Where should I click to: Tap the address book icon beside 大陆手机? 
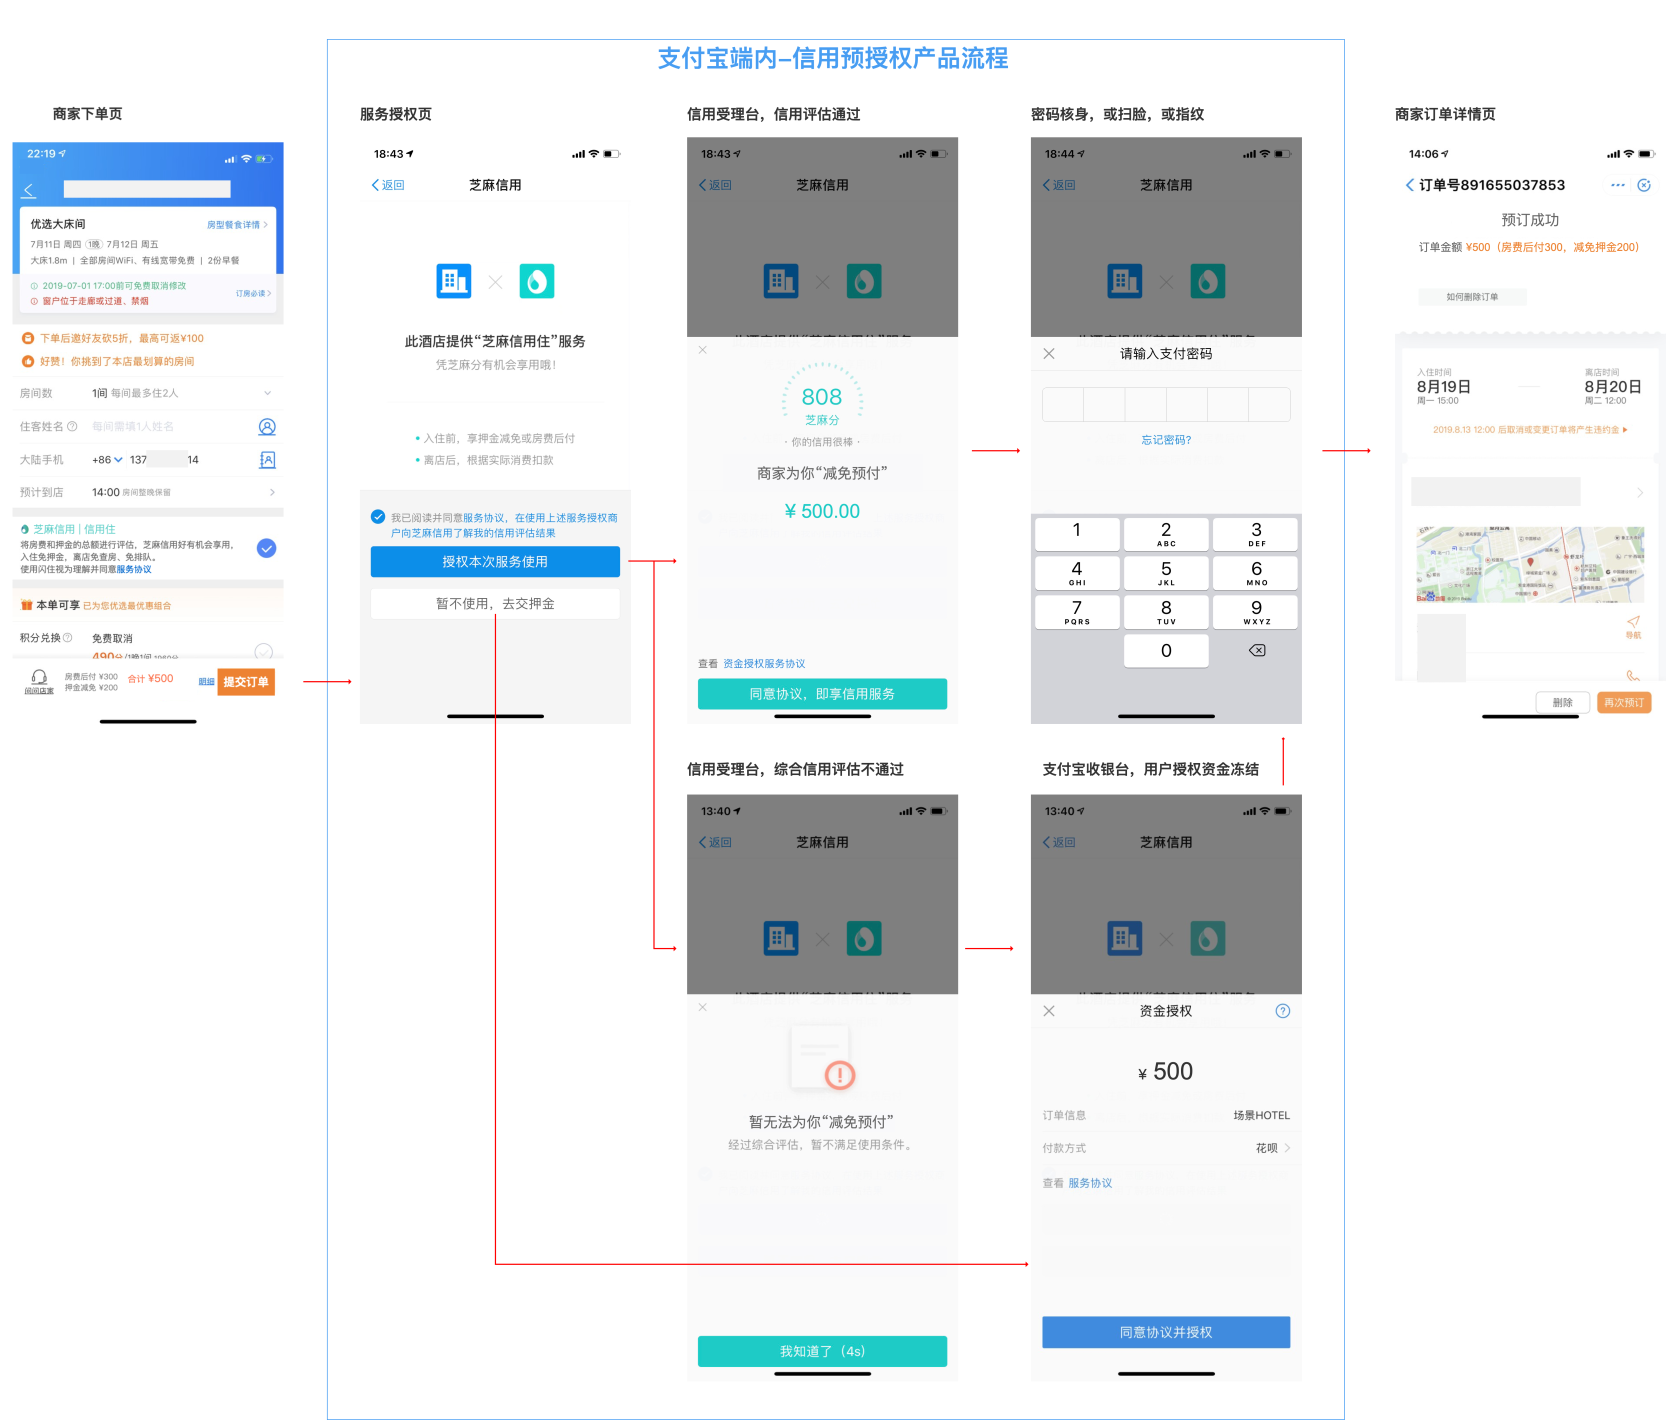(x=267, y=460)
